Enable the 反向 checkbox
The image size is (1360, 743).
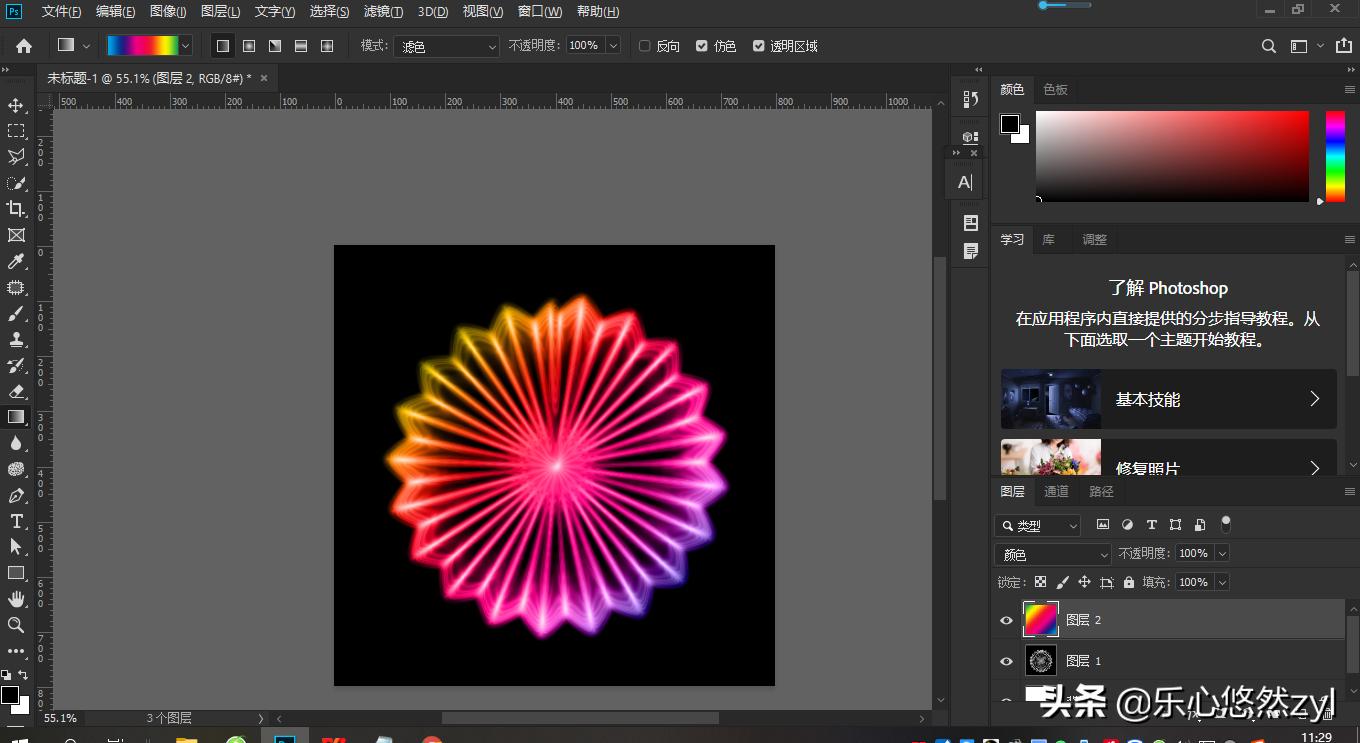645,46
